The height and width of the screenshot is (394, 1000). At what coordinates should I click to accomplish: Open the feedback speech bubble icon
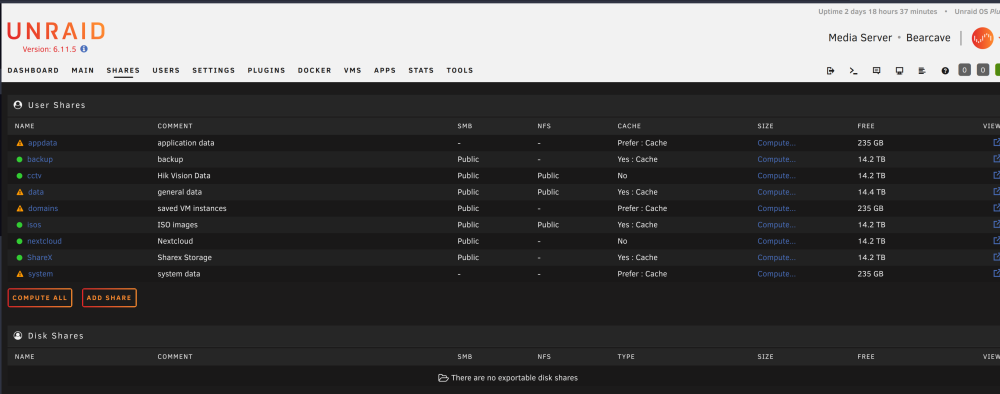click(876, 71)
